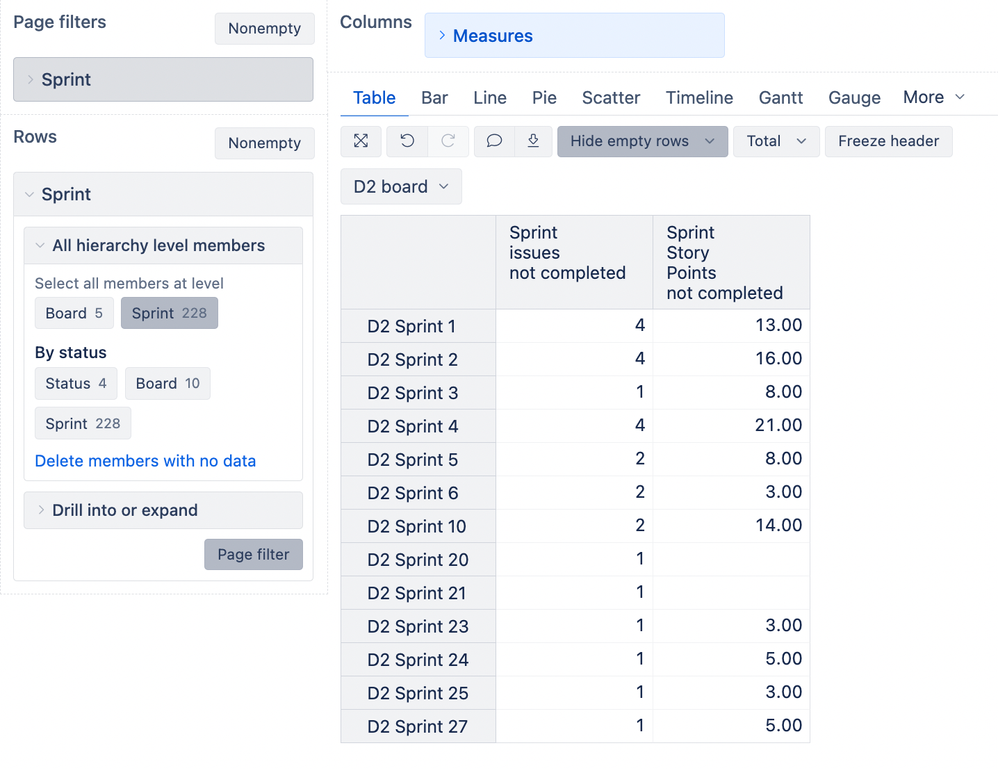Click the comment speech bubble icon

coord(494,141)
